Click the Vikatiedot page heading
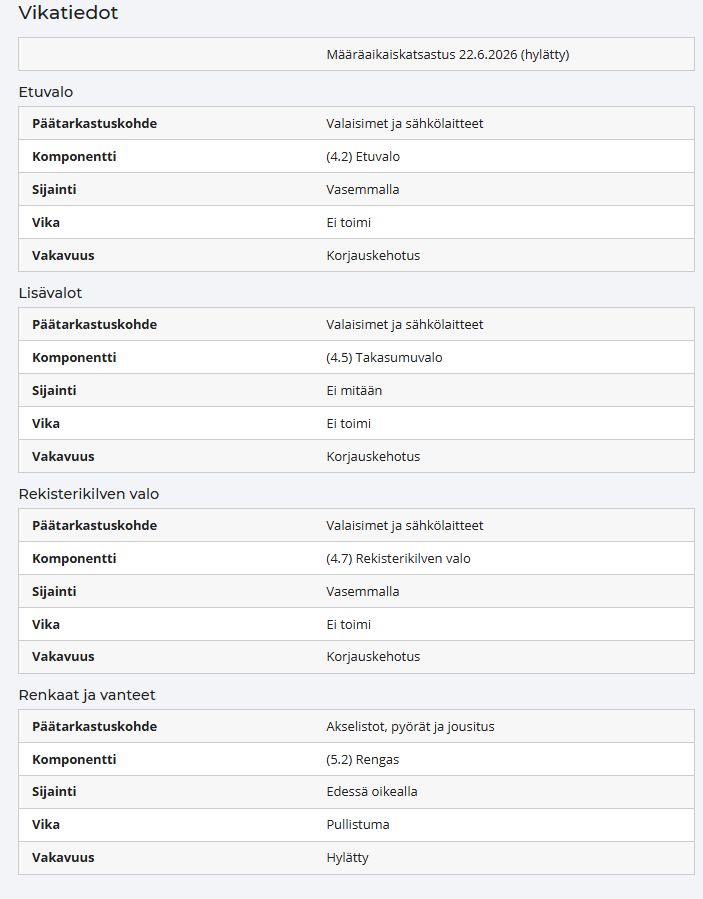 coord(68,13)
